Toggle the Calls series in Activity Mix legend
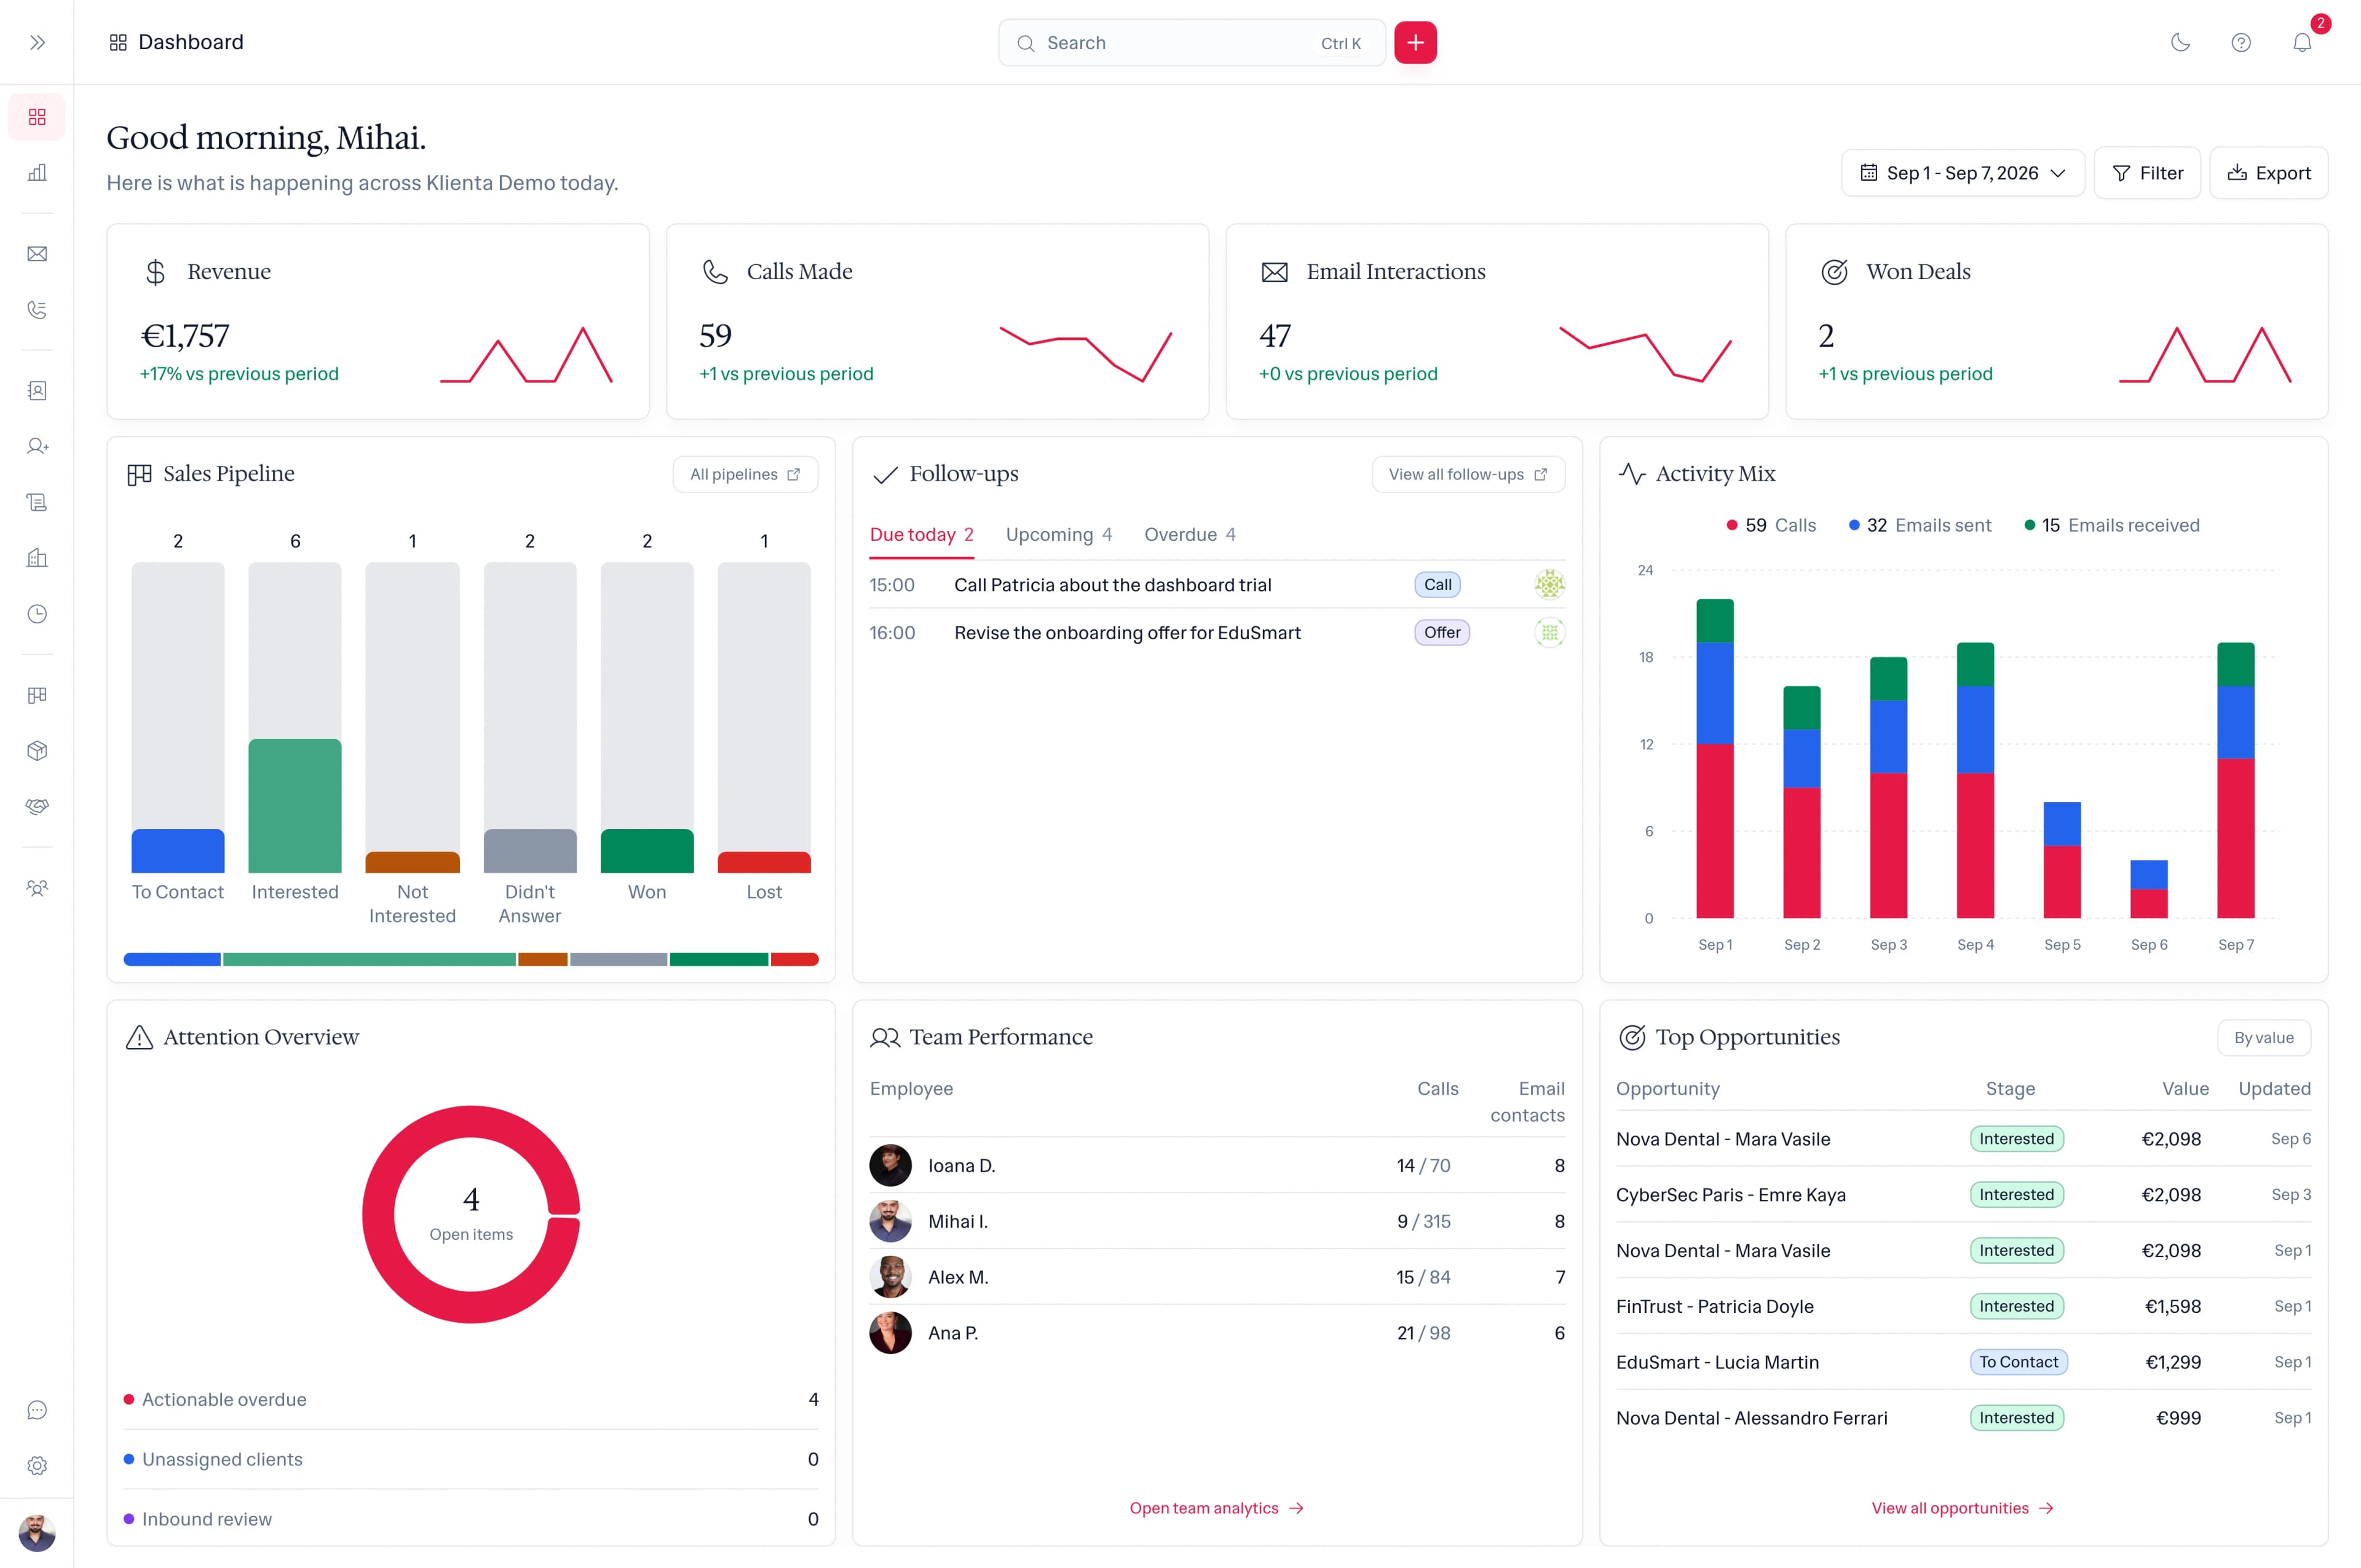2361x1568 pixels. click(x=1771, y=526)
